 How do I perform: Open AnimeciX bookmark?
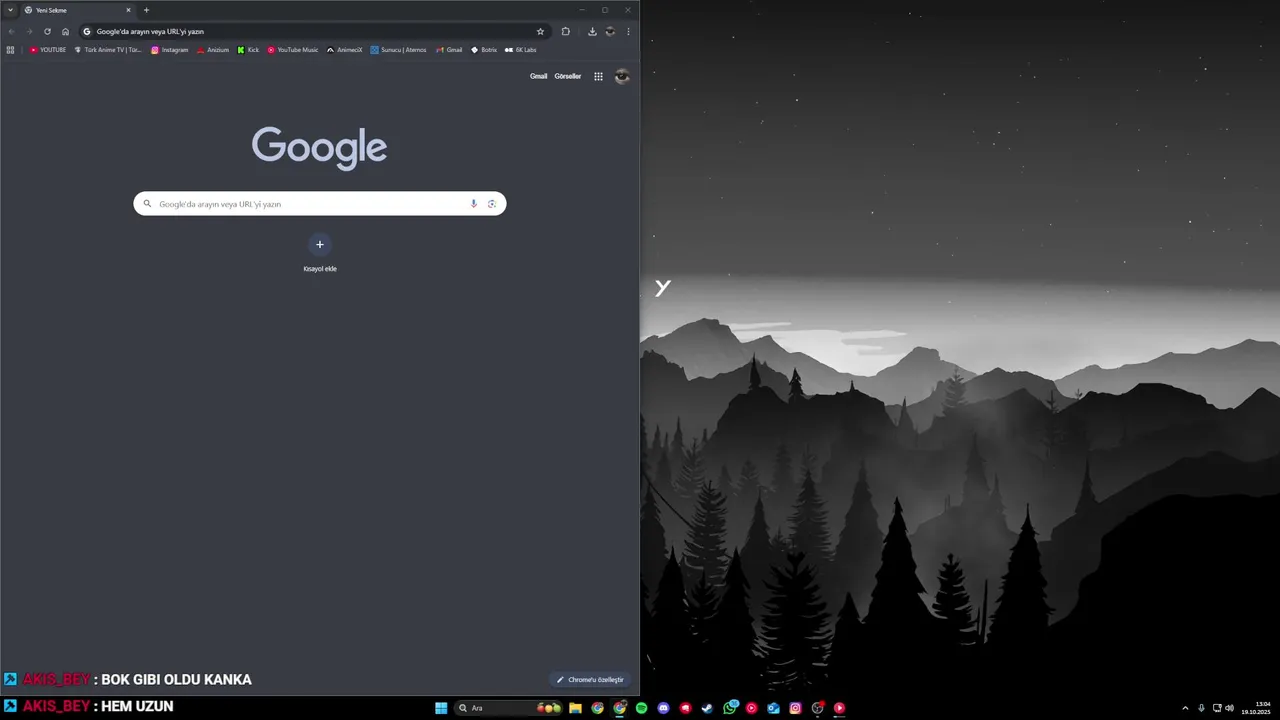click(x=345, y=50)
